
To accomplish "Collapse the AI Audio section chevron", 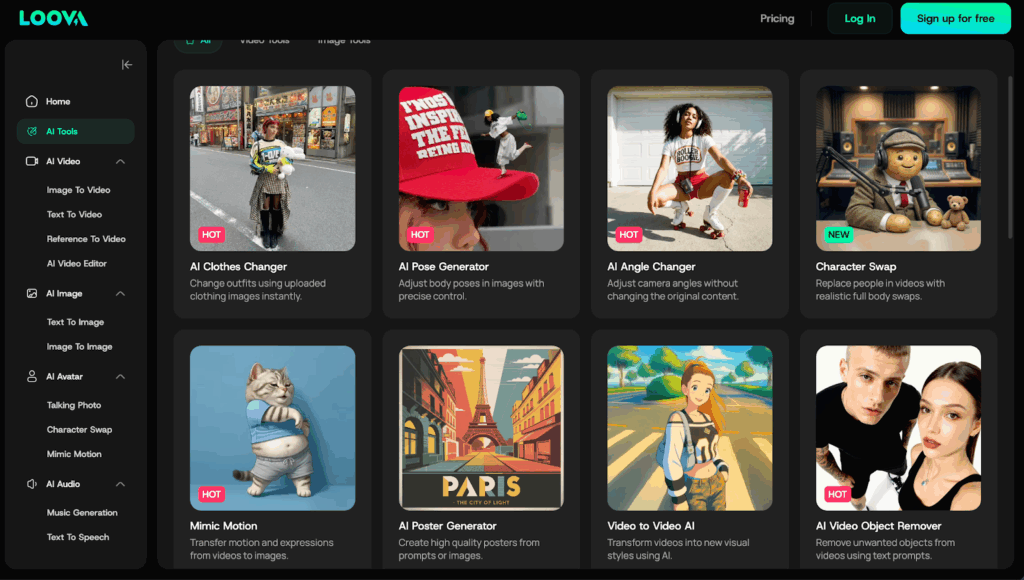I will point(120,484).
